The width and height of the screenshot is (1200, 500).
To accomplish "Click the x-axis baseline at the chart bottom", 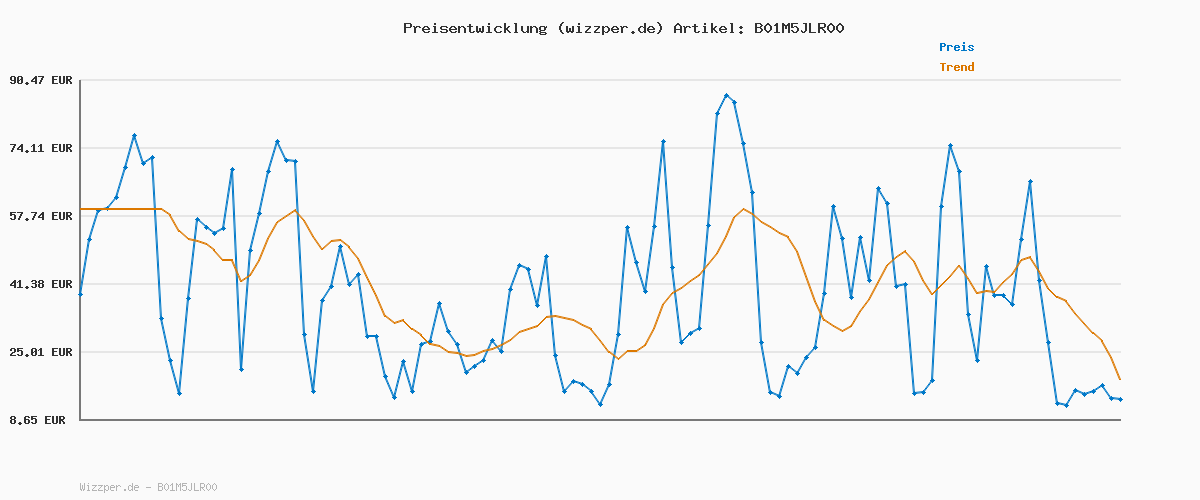I will [600, 420].
